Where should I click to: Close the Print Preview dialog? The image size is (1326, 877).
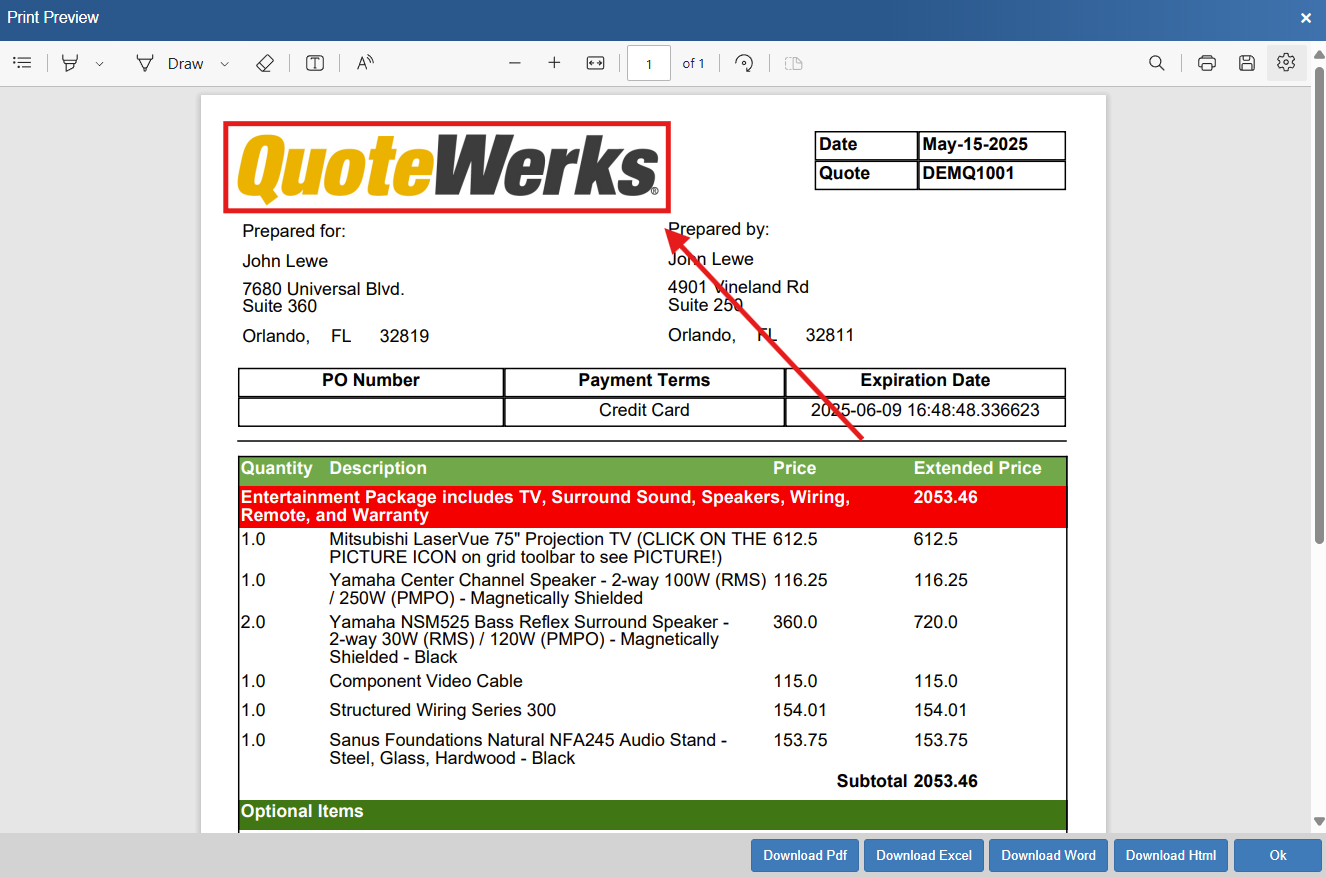(1306, 18)
